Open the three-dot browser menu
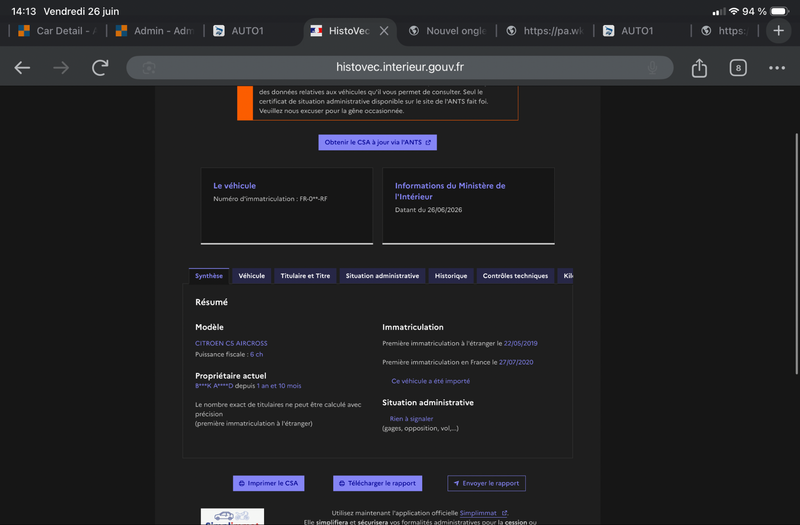 [777, 67]
